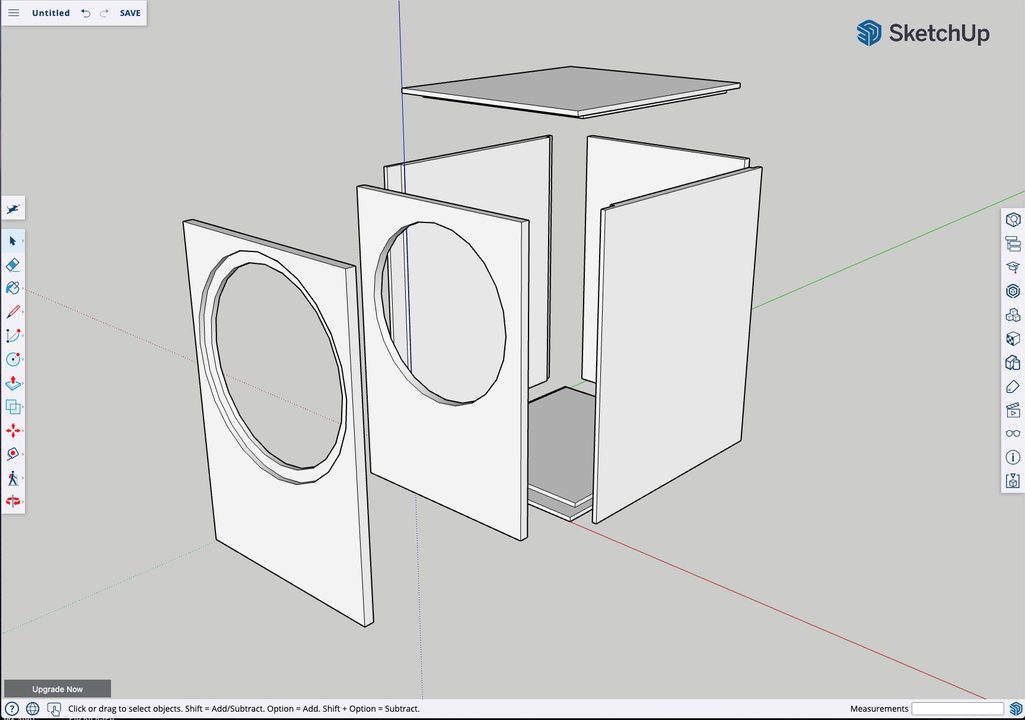
Task: Click the 'Measurements' label
Action: [879, 709]
